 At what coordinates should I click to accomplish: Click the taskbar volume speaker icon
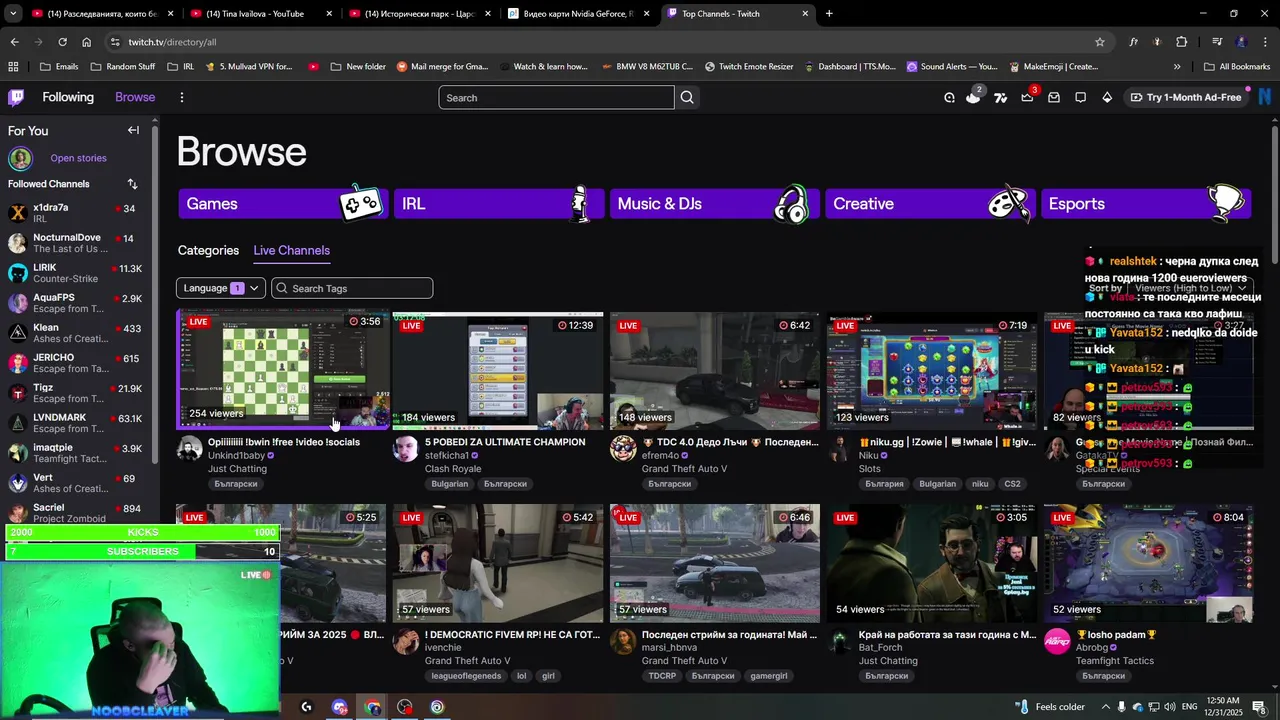coord(1168,707)
